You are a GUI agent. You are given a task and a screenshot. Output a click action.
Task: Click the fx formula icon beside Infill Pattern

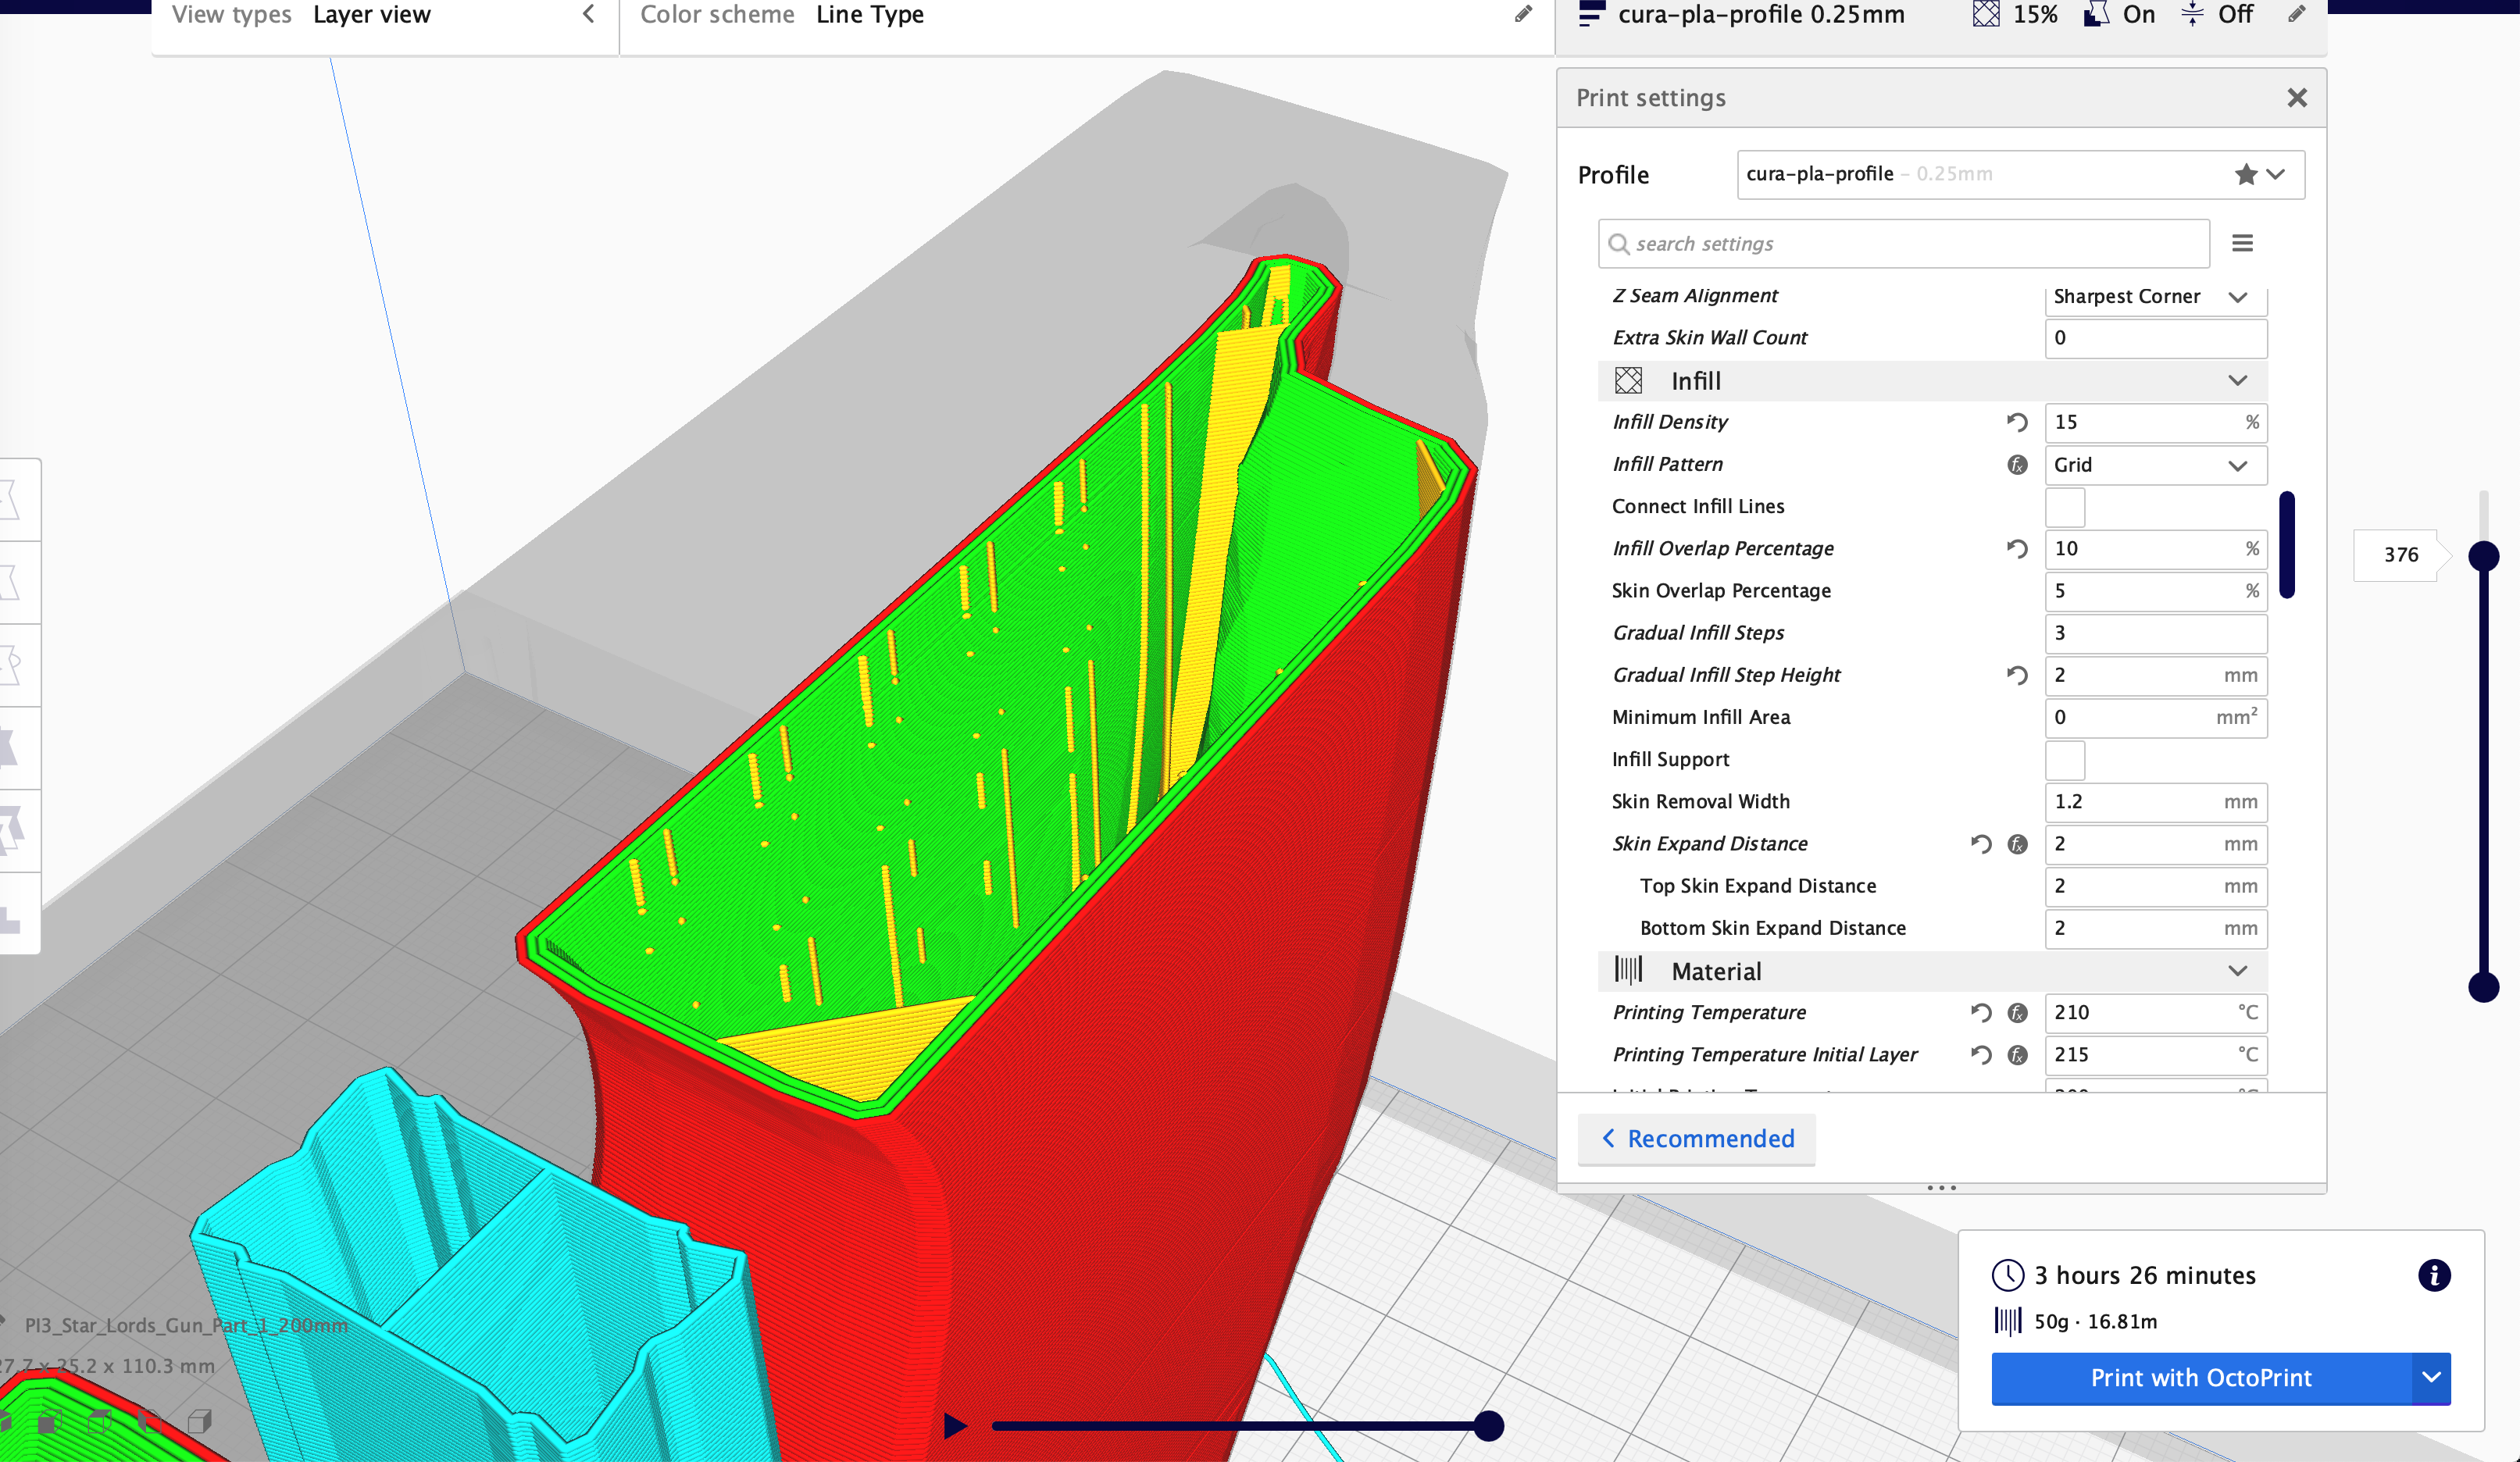tap(2017, 465)
